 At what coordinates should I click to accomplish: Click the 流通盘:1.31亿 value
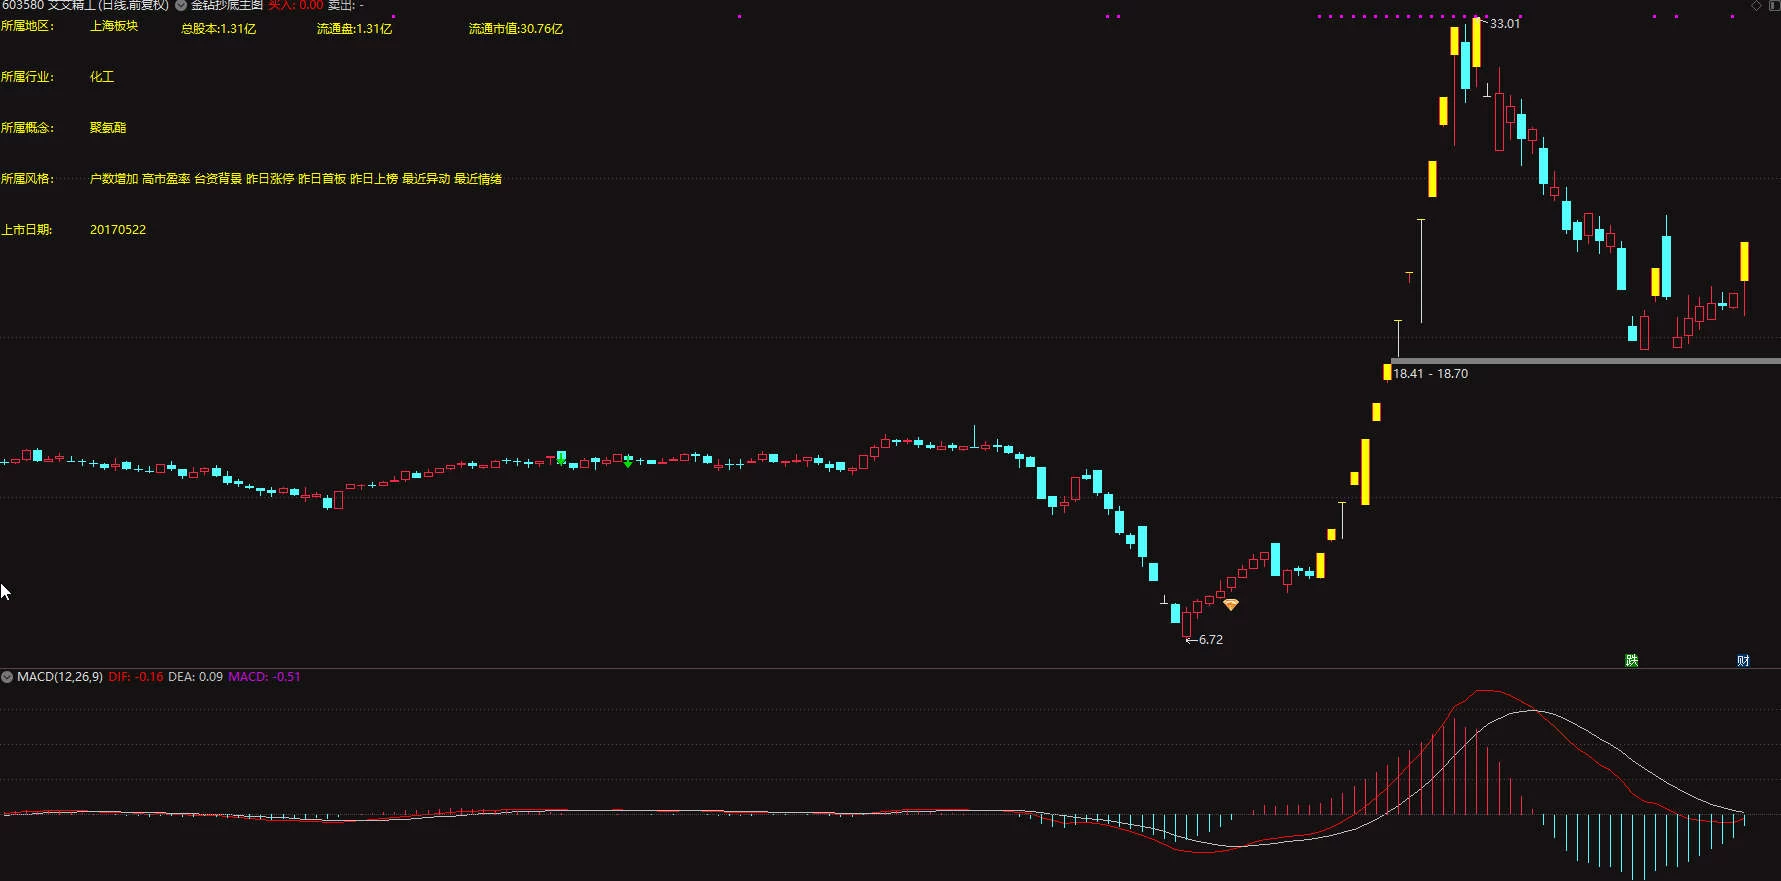[355, 29]
